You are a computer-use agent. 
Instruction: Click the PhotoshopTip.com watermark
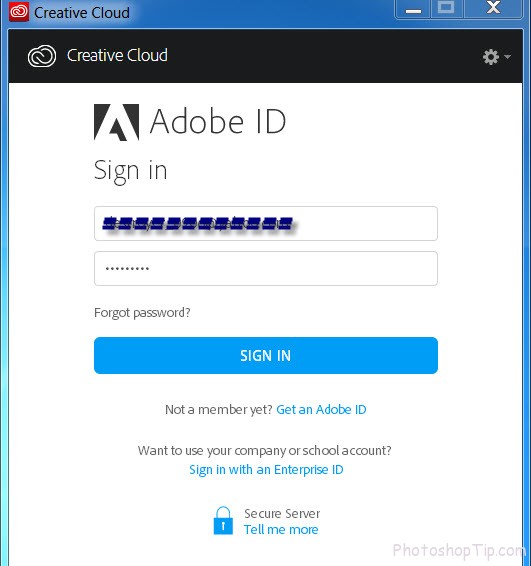point(459,550)
